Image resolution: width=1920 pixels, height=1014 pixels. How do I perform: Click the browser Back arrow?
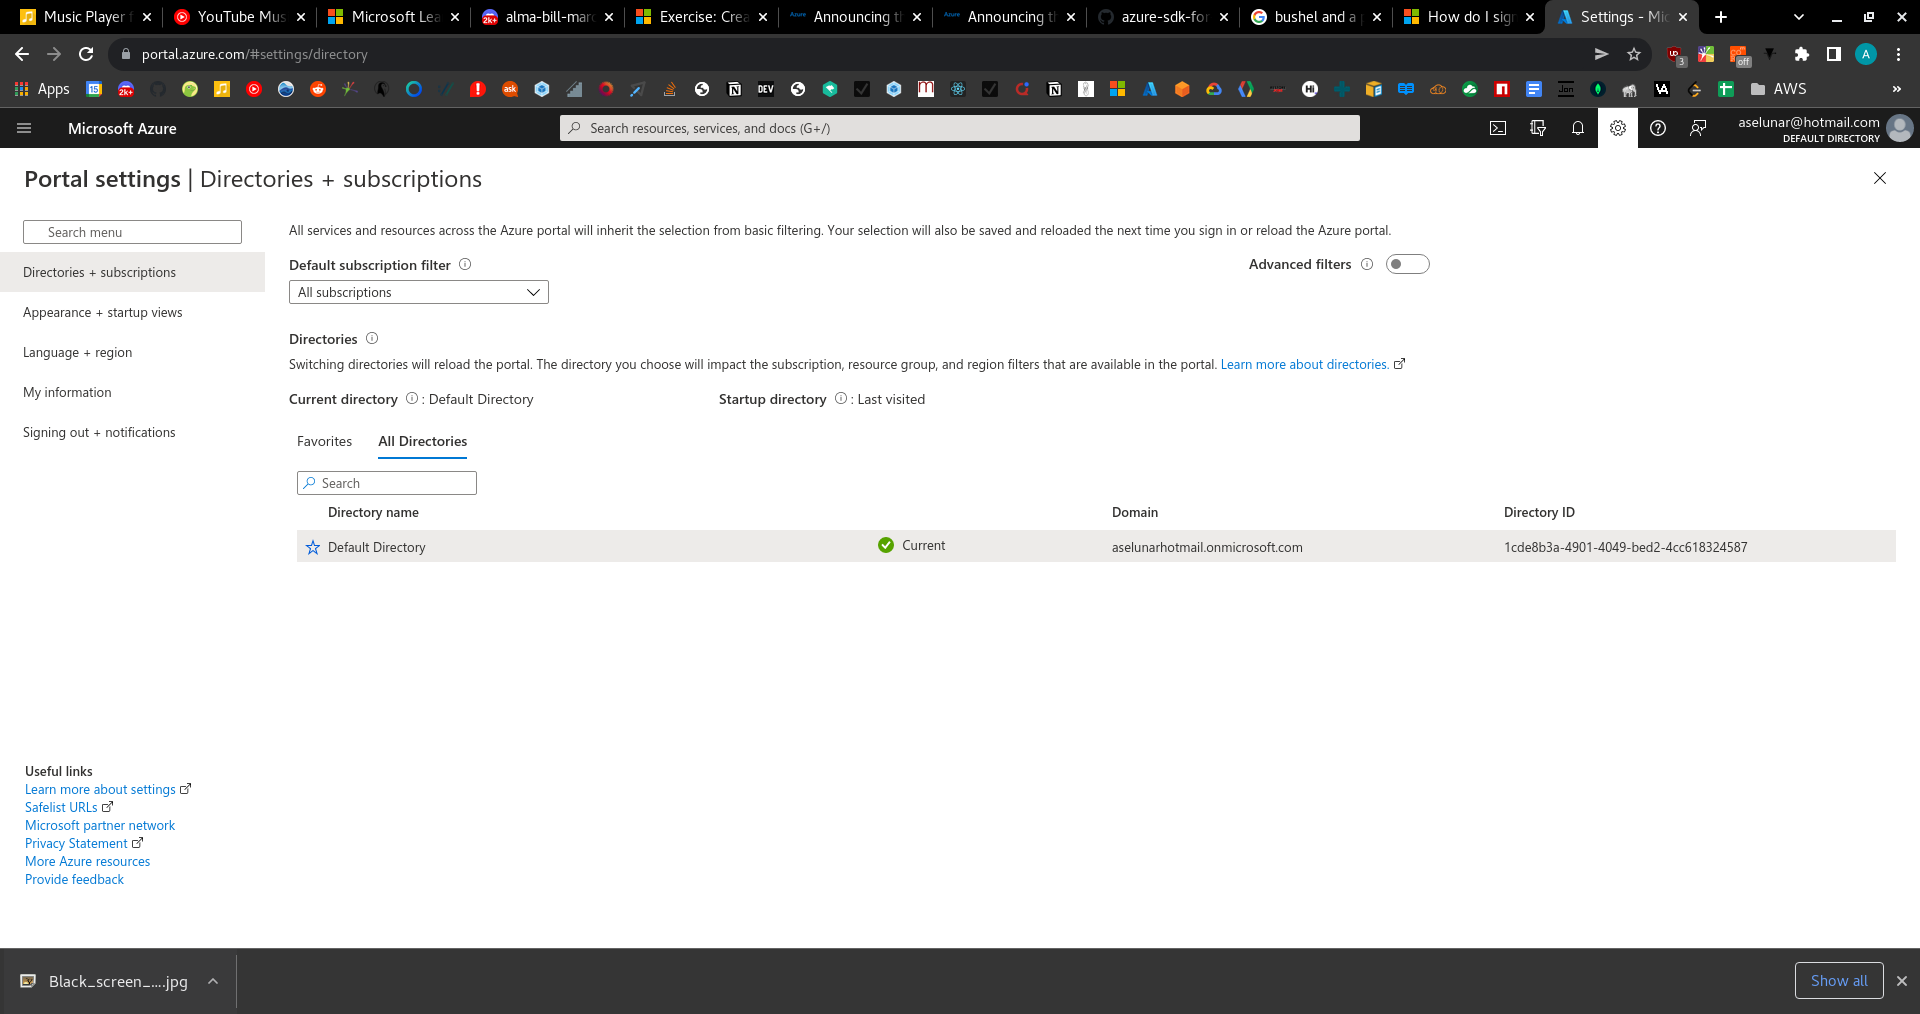[x=22, y=54]
